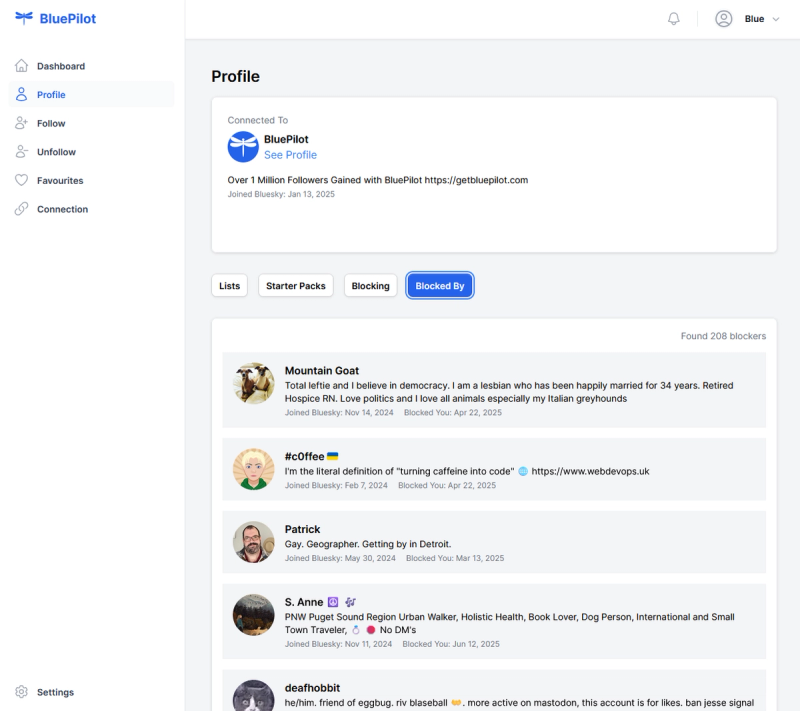Open Connection via chain link icon
The width and height of the screenshot is (800, 711).
coord(21,209)
